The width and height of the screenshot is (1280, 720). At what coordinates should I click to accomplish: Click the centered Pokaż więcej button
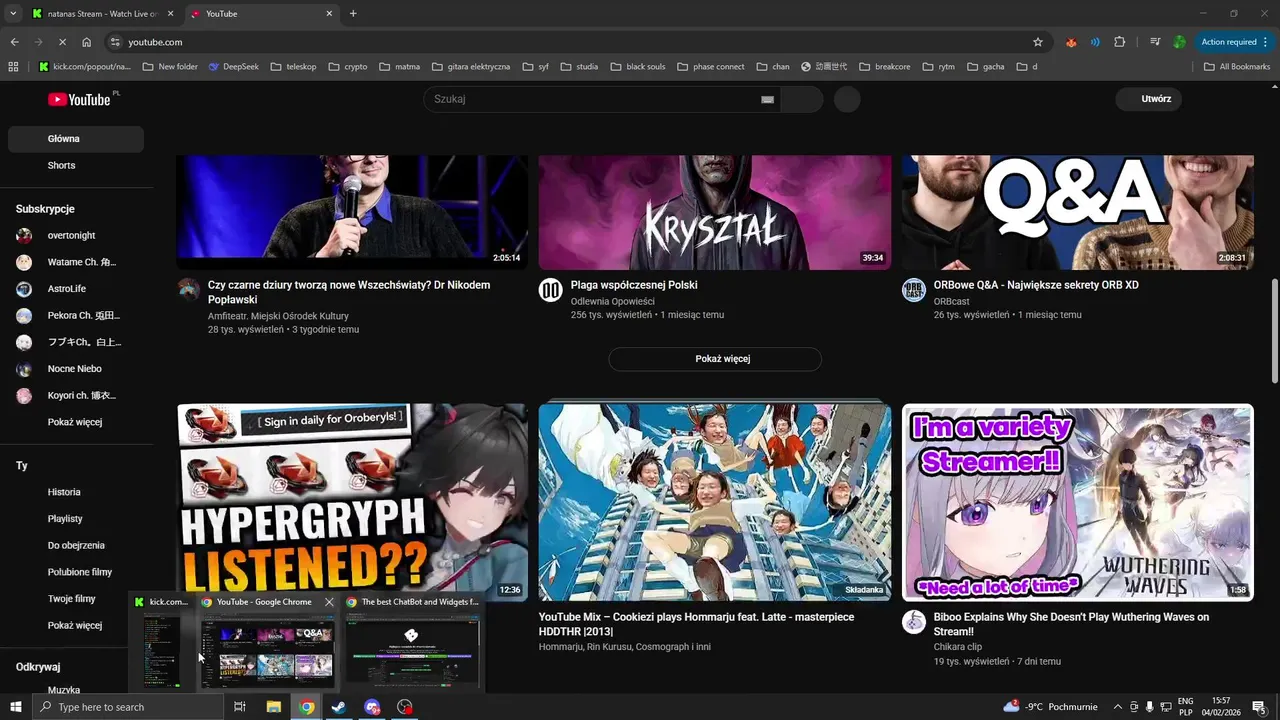pyautogui.click(x=715, y=359)
